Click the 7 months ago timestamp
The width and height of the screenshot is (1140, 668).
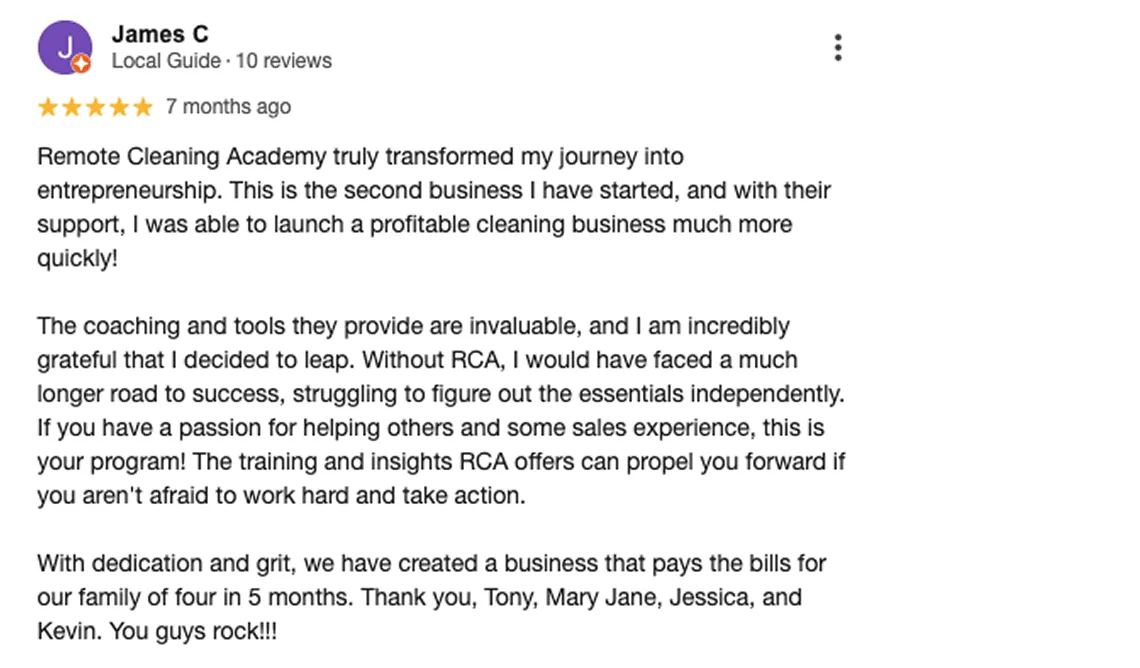coord(228,107)
